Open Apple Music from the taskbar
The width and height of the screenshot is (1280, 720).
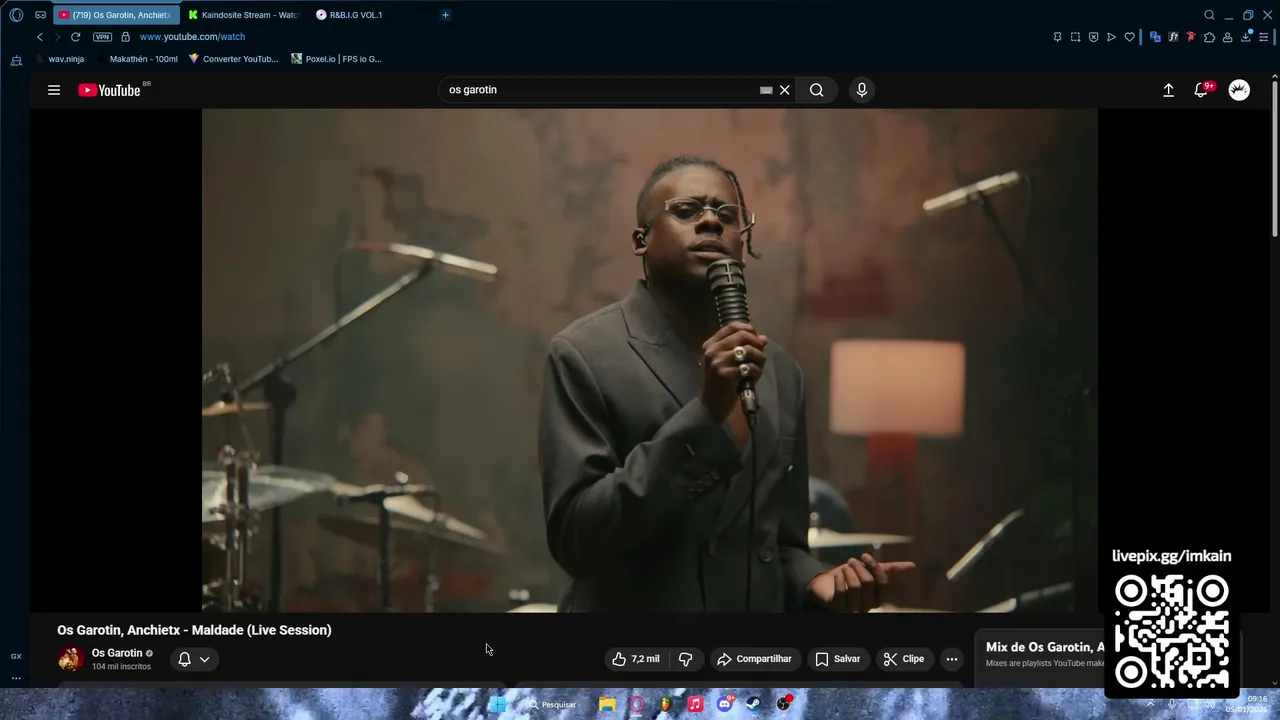pyautogui.click(x=695, y=704)
